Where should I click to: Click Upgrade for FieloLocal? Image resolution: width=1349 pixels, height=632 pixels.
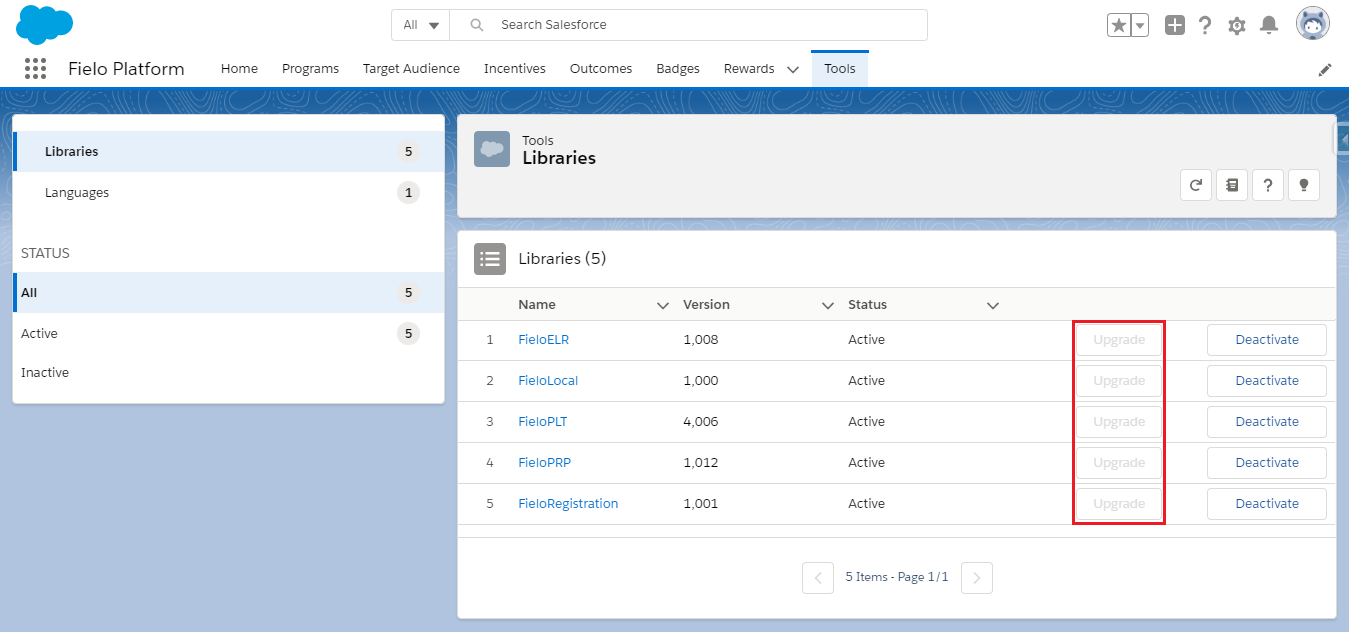pyautogui.click(x=1119, y=381)
